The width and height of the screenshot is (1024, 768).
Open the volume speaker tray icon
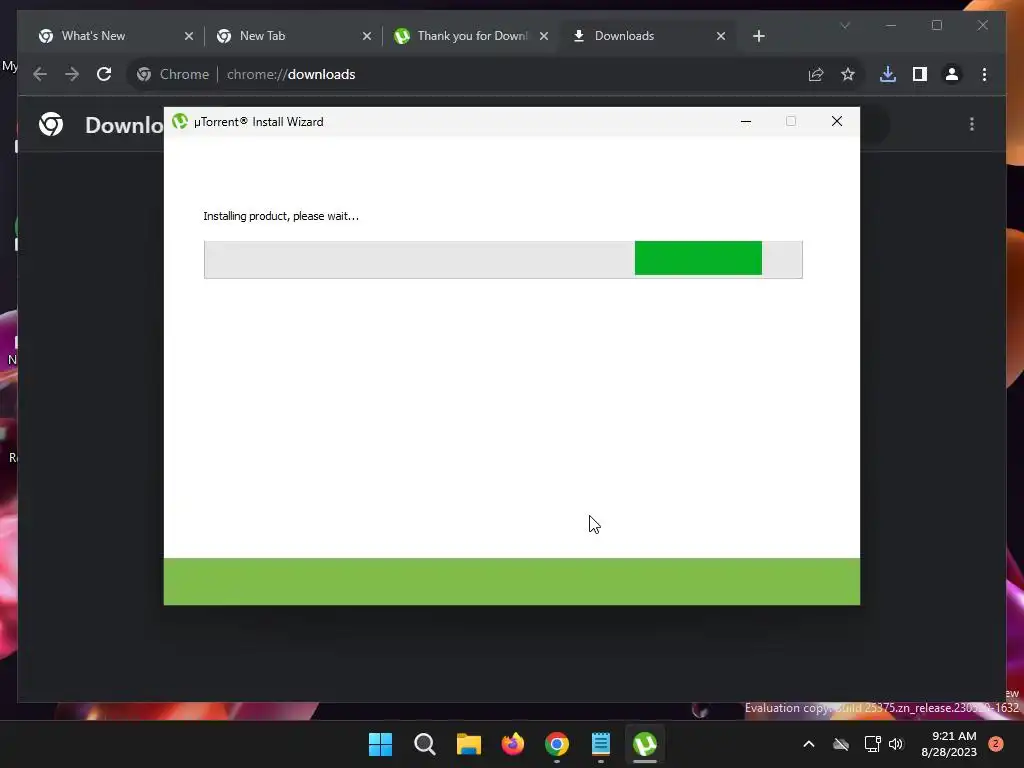(x=896, y=744)
